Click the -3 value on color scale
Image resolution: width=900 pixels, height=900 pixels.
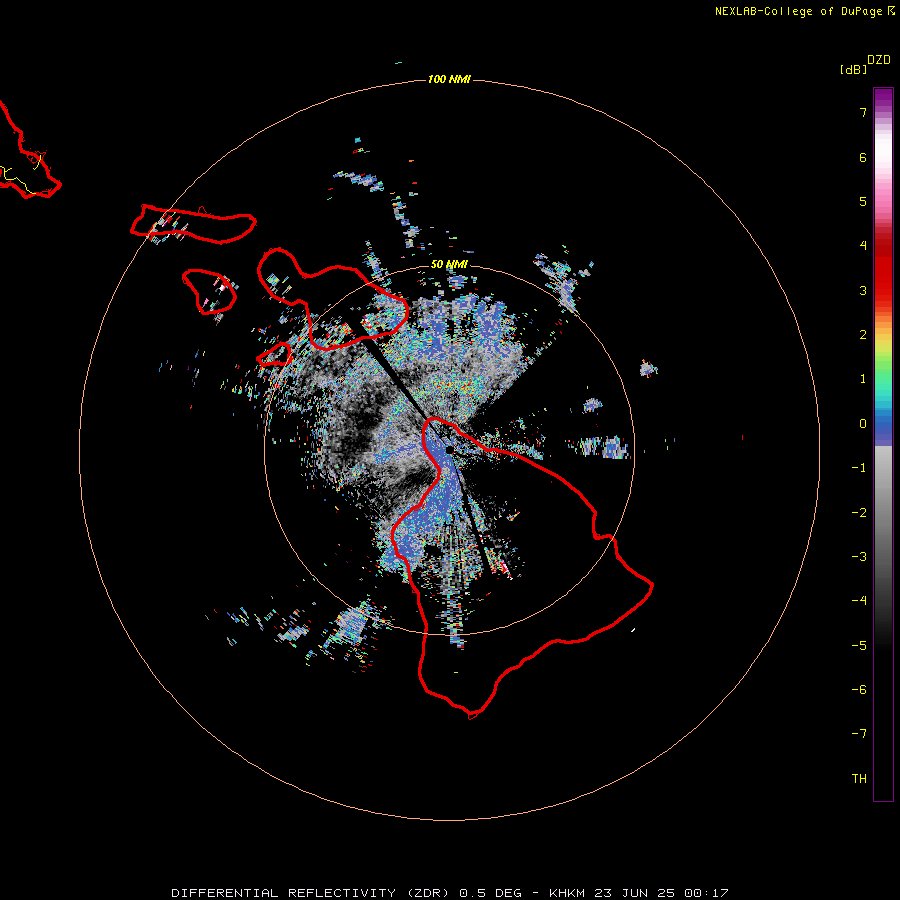pyautogui.click(x=859, y=557)
